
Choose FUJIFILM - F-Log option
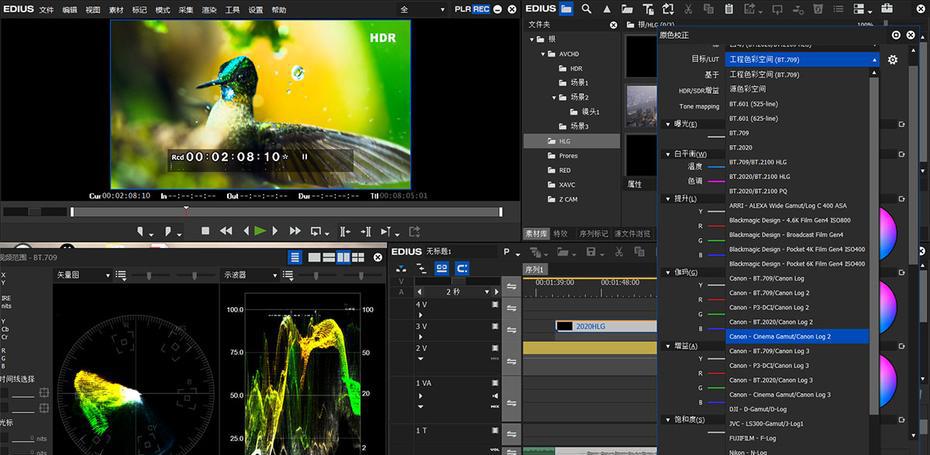[797, 438]
